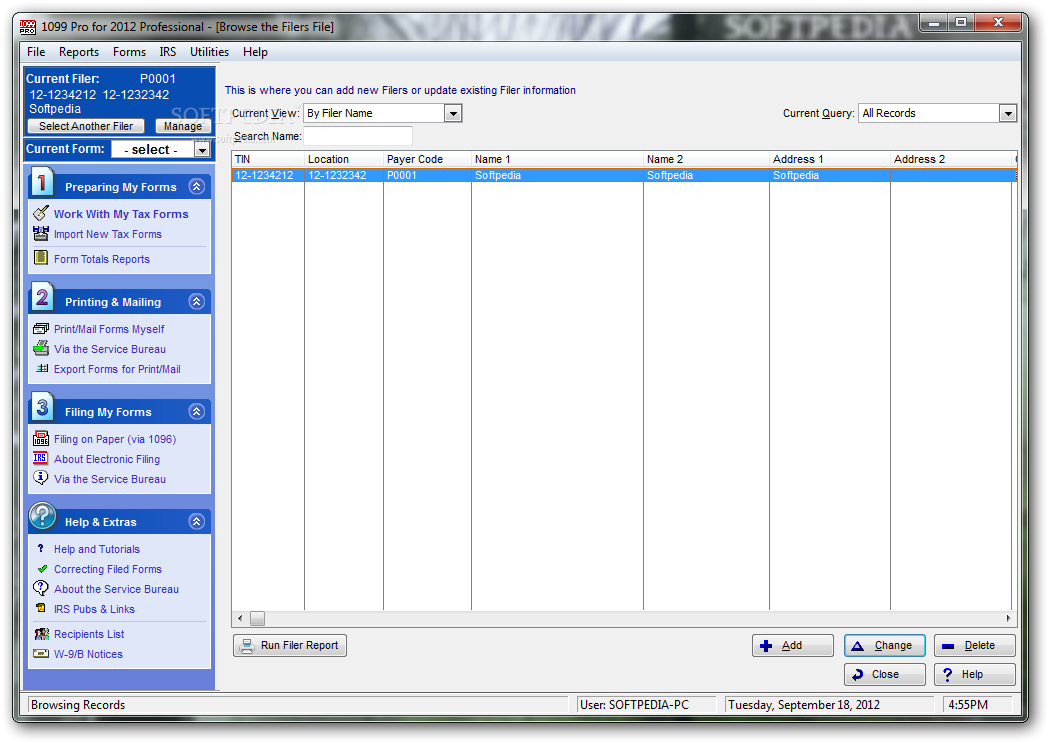Click the Payer Code column header

tap(427, 159)
